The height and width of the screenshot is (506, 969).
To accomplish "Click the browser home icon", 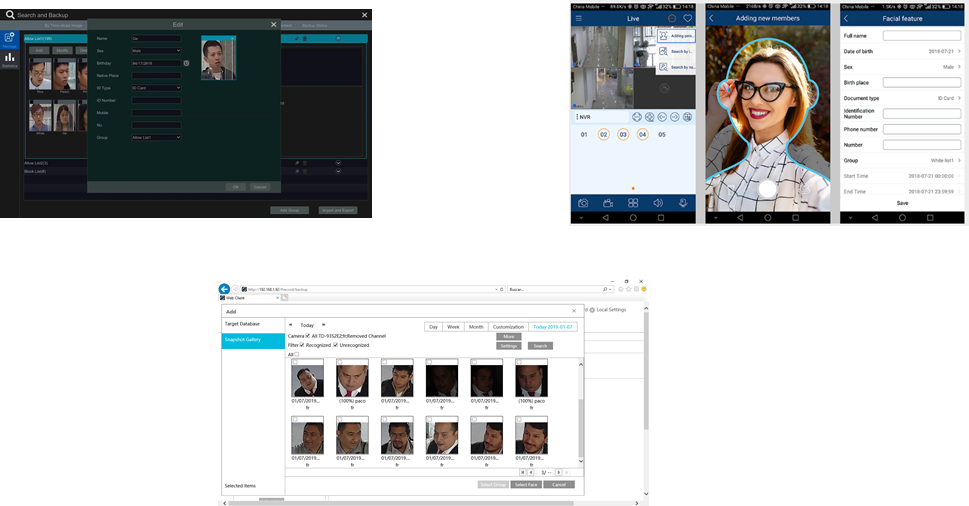I will (x=621, y=289).
